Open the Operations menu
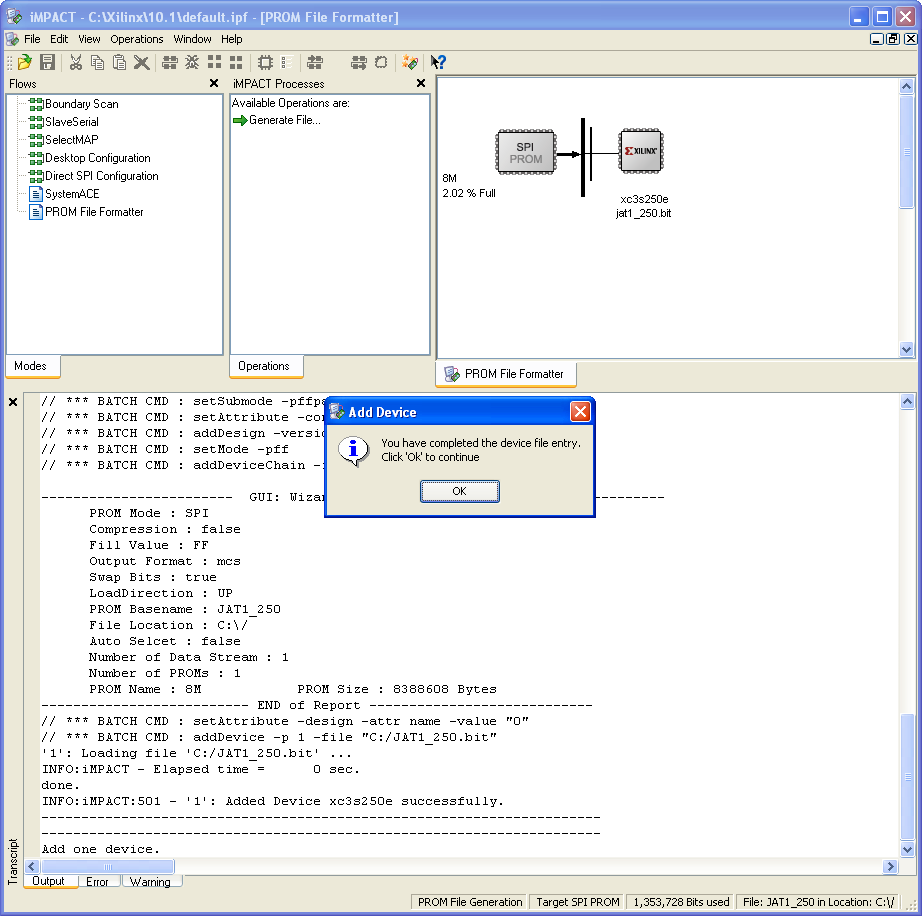The width and height of the screenshot is (922, 916). [x=137, y=39]
